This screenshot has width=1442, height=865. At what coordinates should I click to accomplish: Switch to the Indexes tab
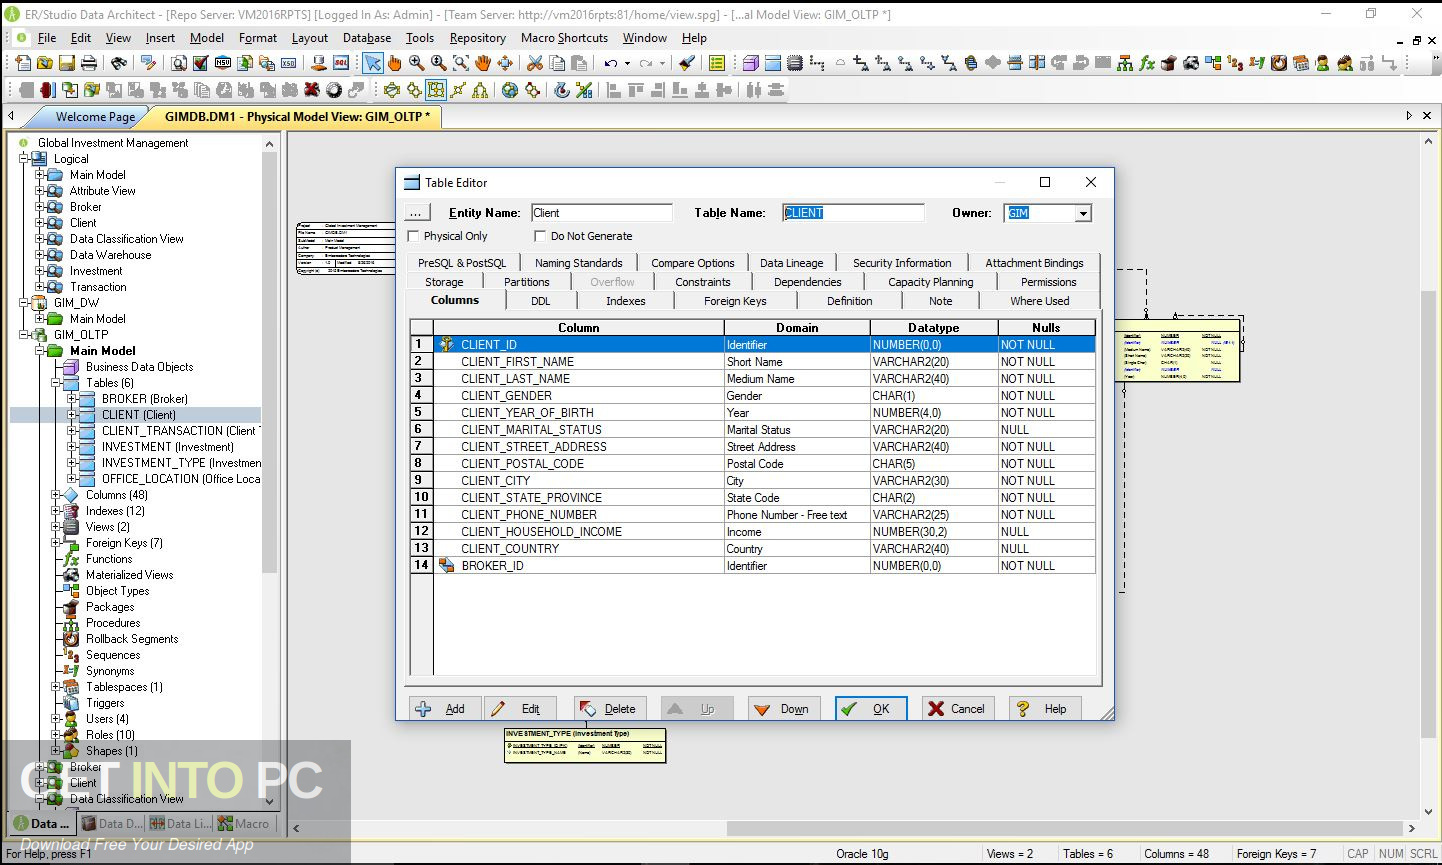[626, 301]
